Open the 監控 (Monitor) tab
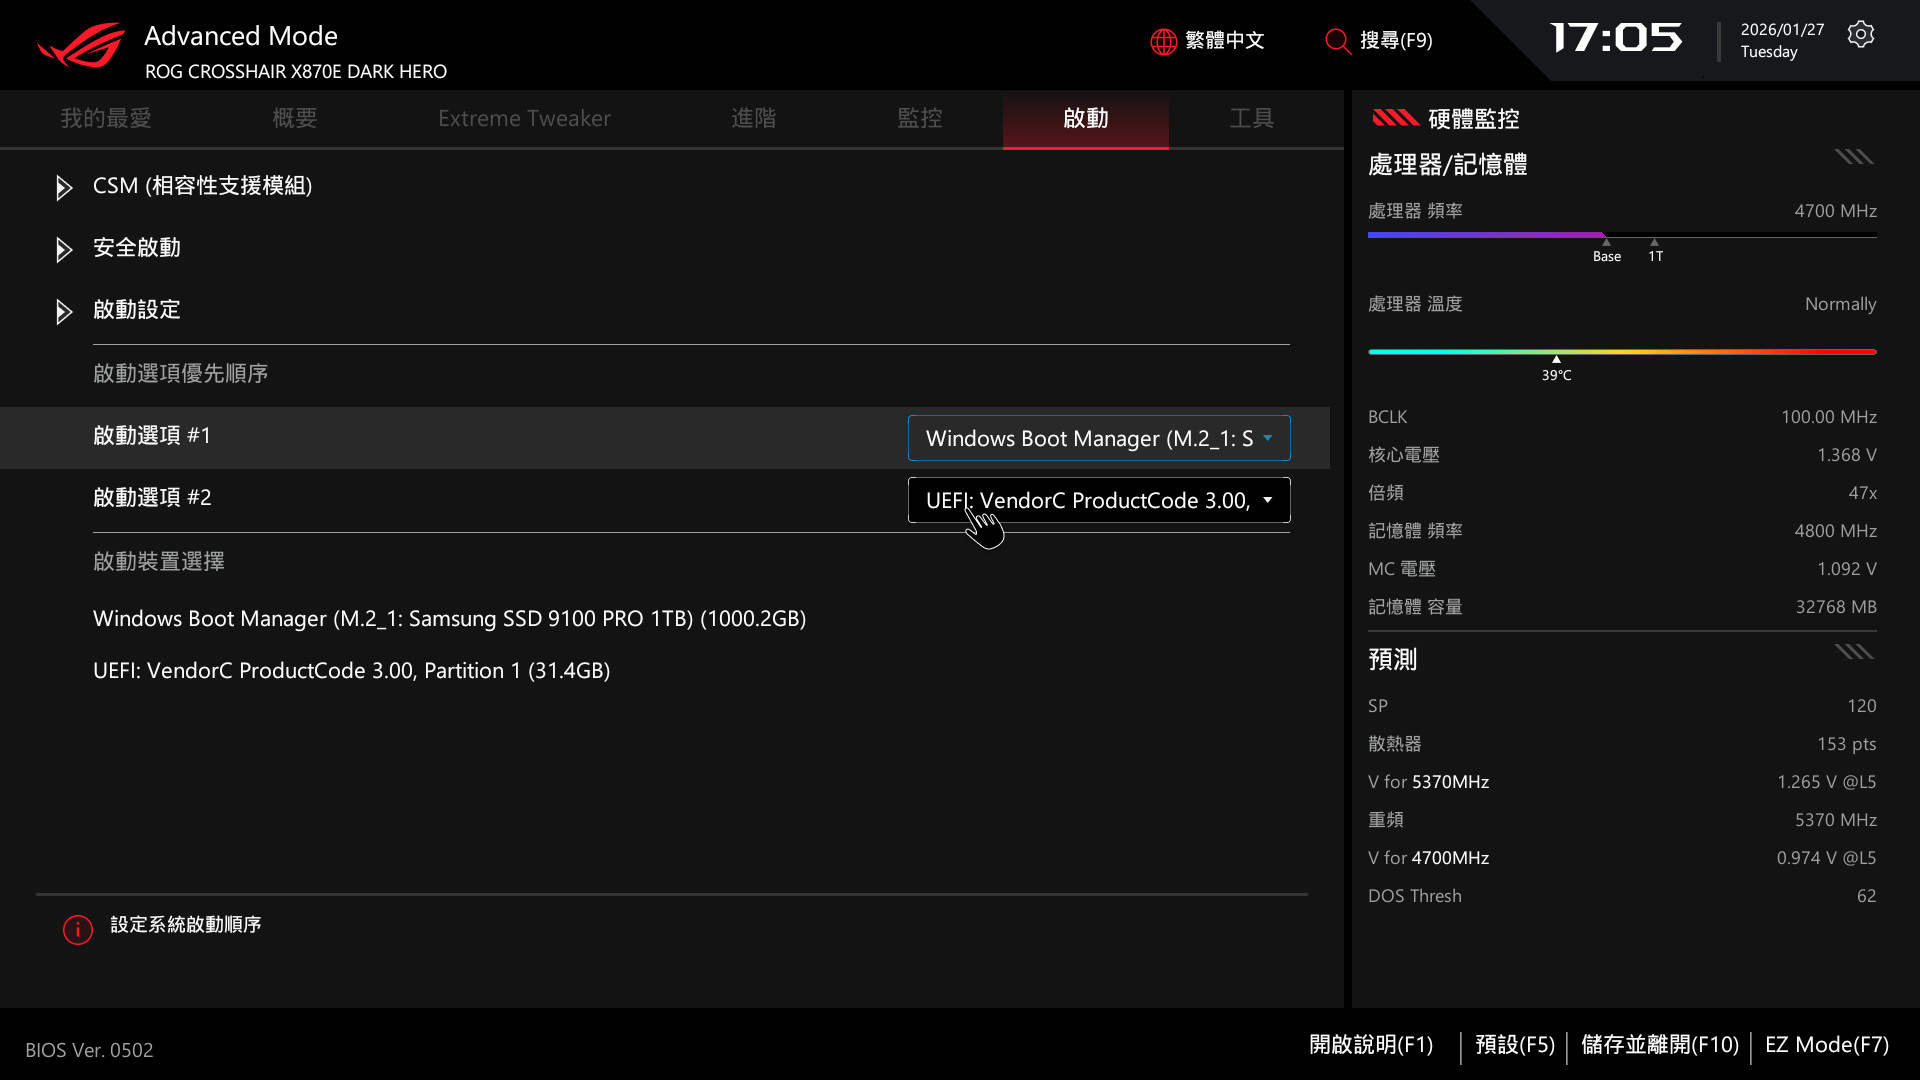Screen dimensions: 1920x1080 click(x=919, y=118)
